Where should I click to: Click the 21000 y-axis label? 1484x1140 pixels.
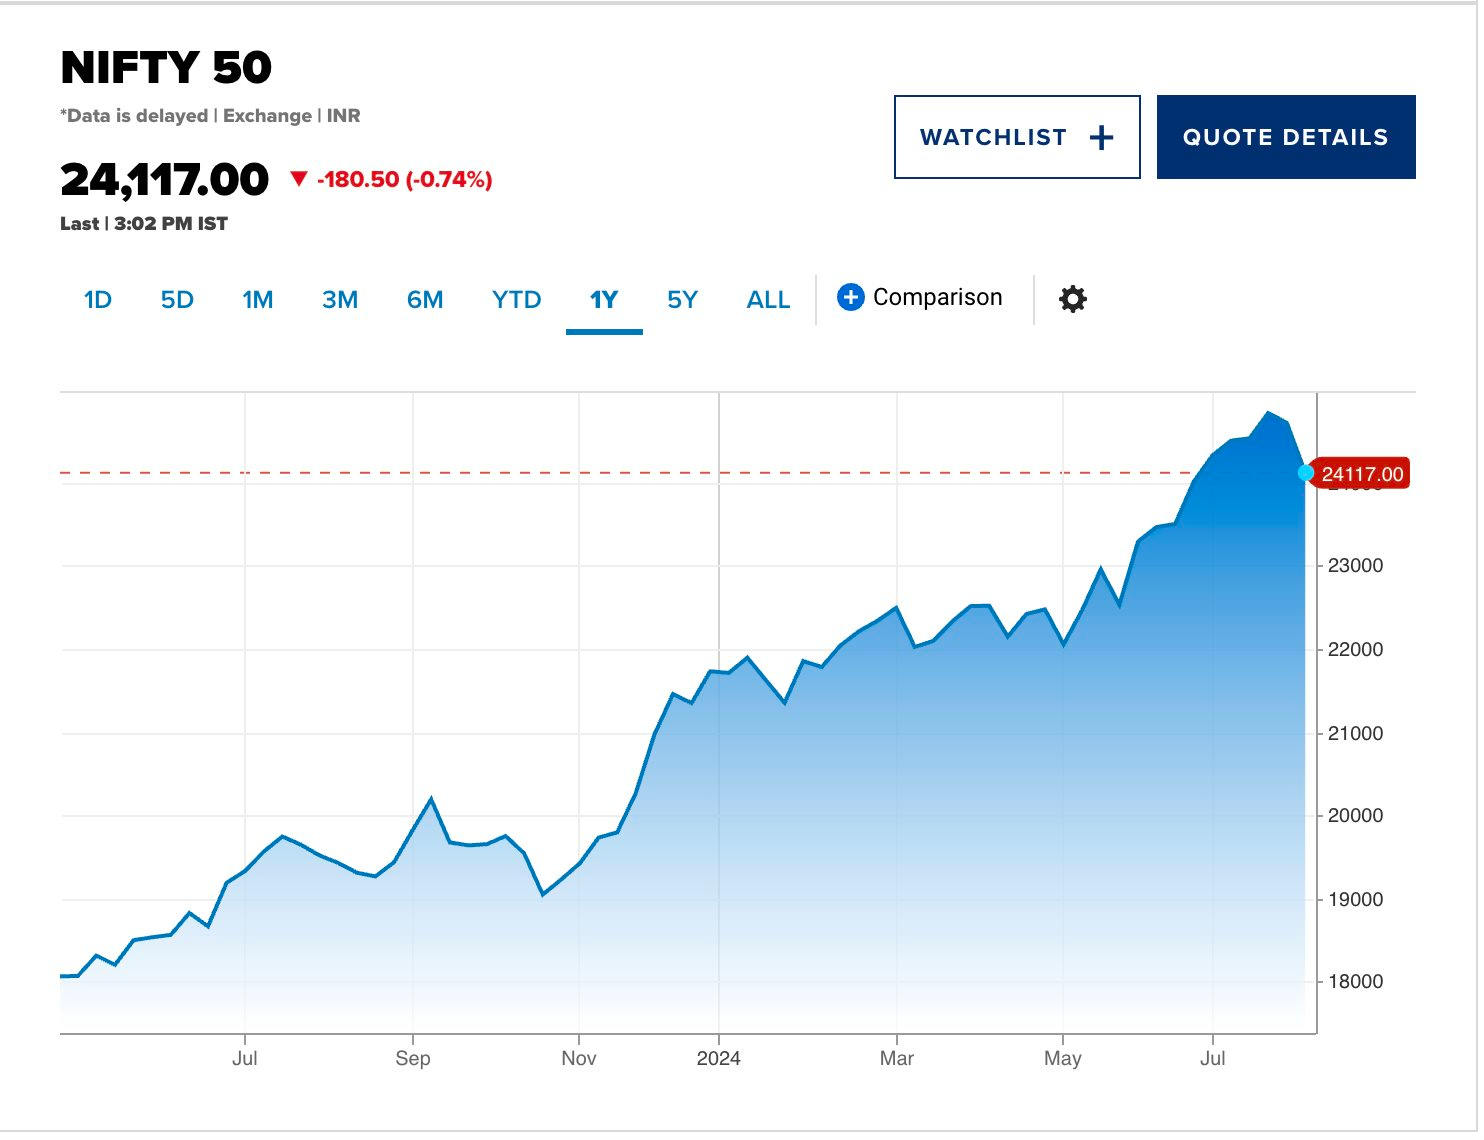point(1355,734)
